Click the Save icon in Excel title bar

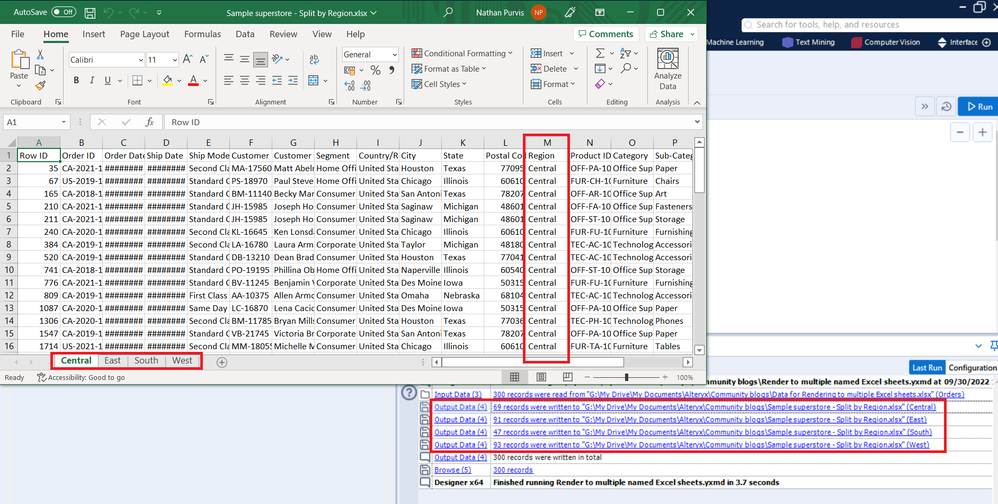pyautogui.click(x=90, y=13)
